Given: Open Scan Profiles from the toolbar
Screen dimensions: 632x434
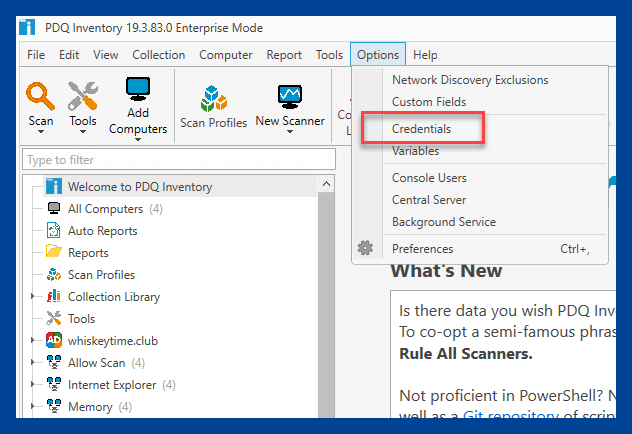Looking at the screenshot, I should click(x=213, y=107).
